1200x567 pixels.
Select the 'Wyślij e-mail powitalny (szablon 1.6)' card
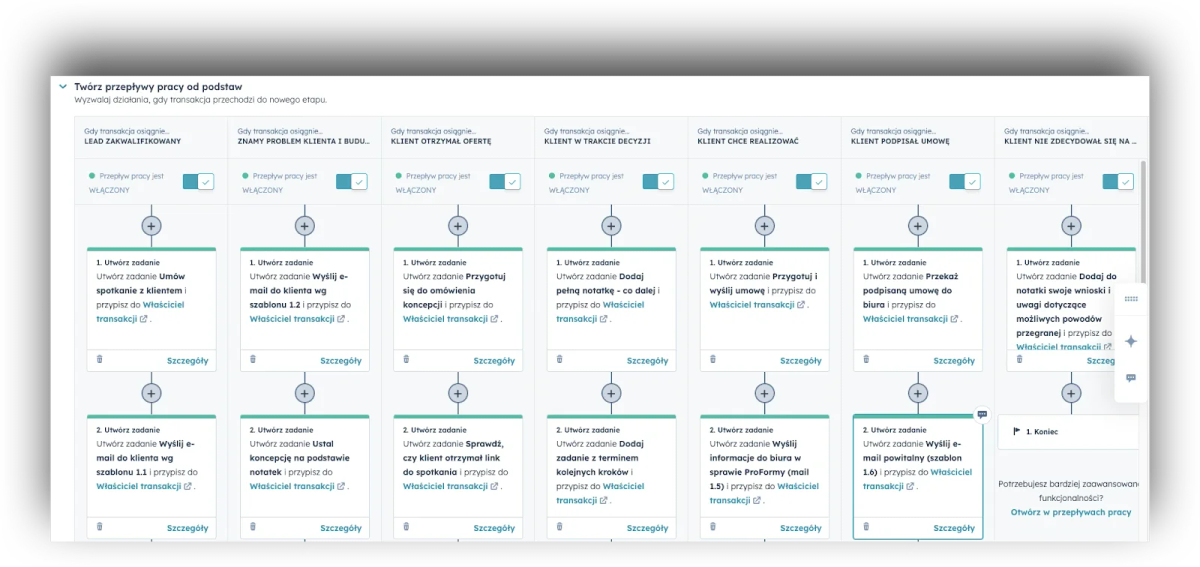click(917, 478)
